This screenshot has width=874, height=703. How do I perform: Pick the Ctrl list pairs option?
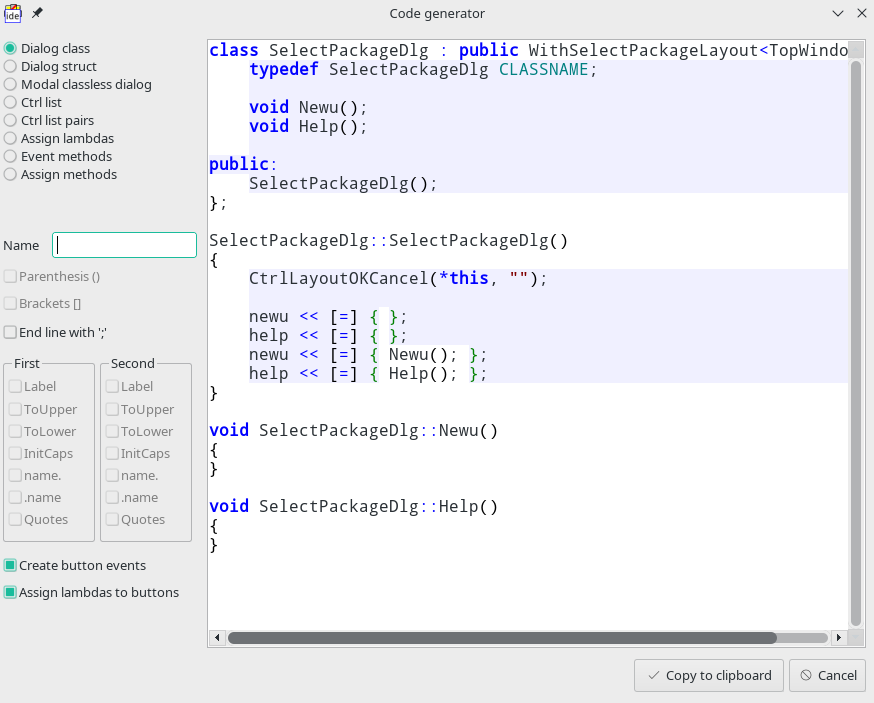[x=11, y=120]
